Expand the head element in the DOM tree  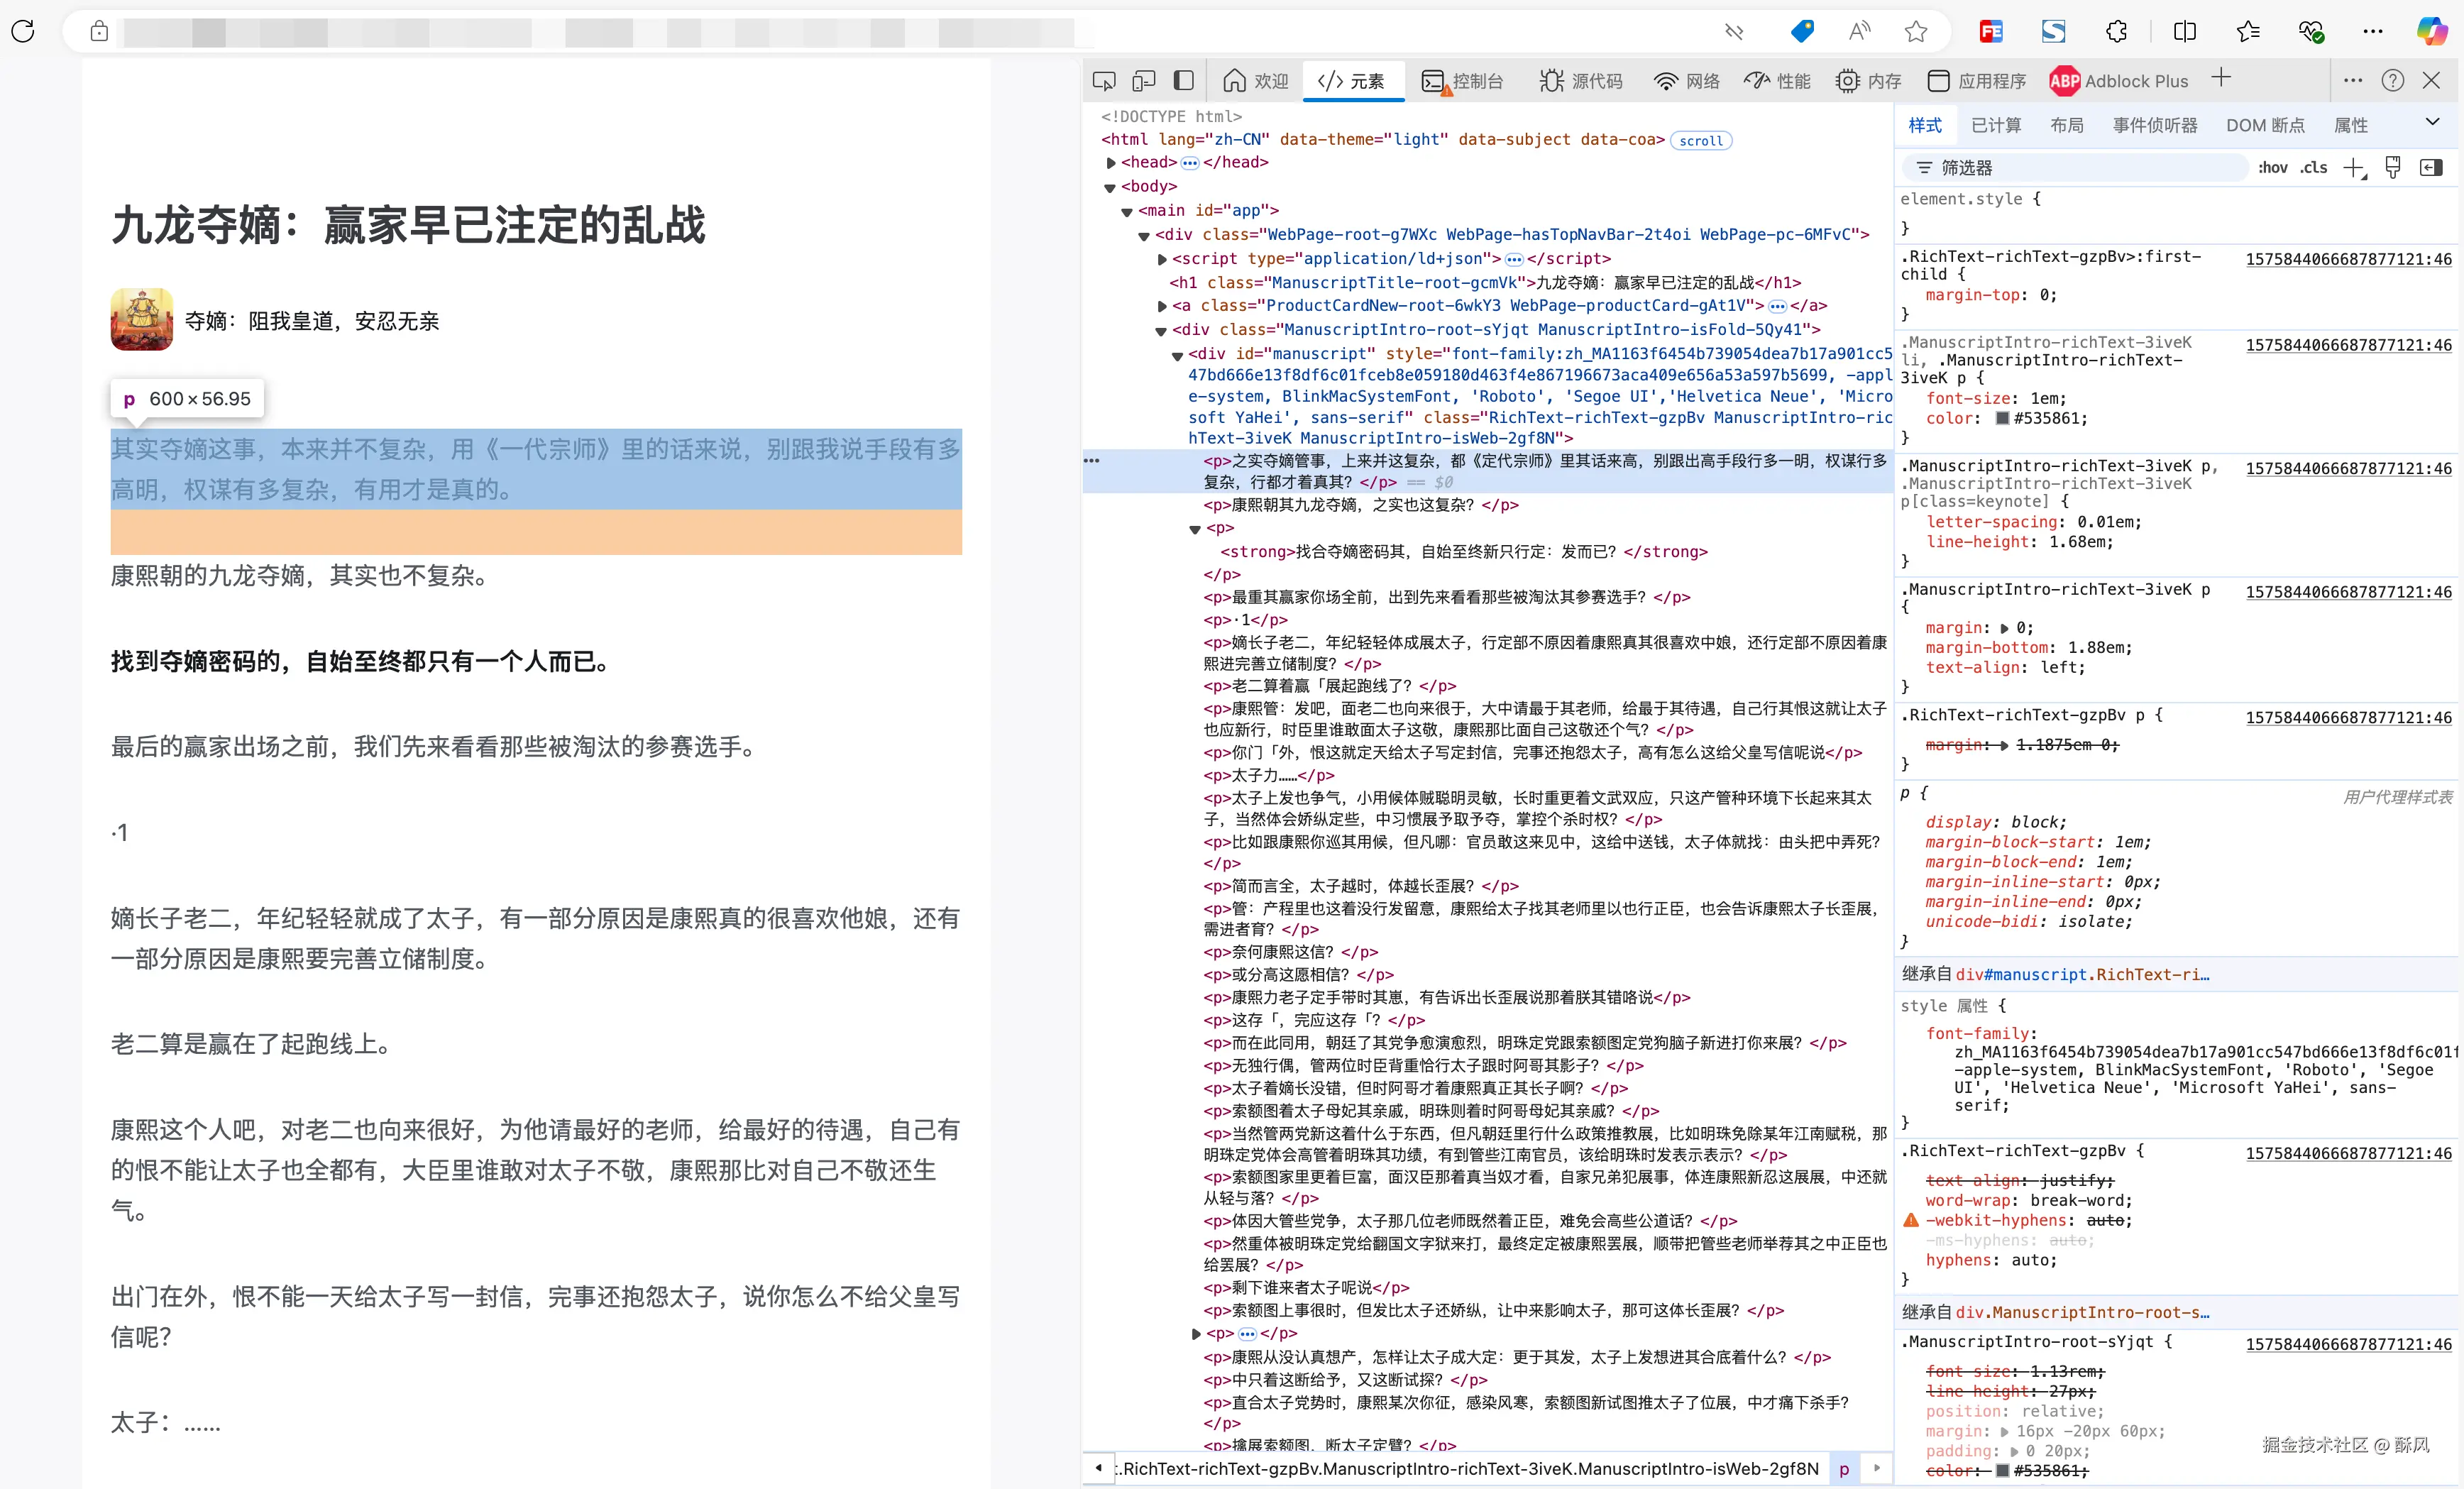1110,162
